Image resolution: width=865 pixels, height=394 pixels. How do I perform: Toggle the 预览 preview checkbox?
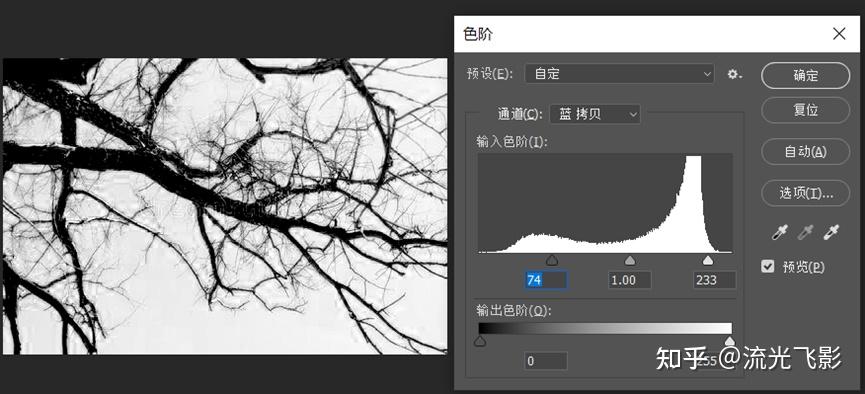coord(767,267)
